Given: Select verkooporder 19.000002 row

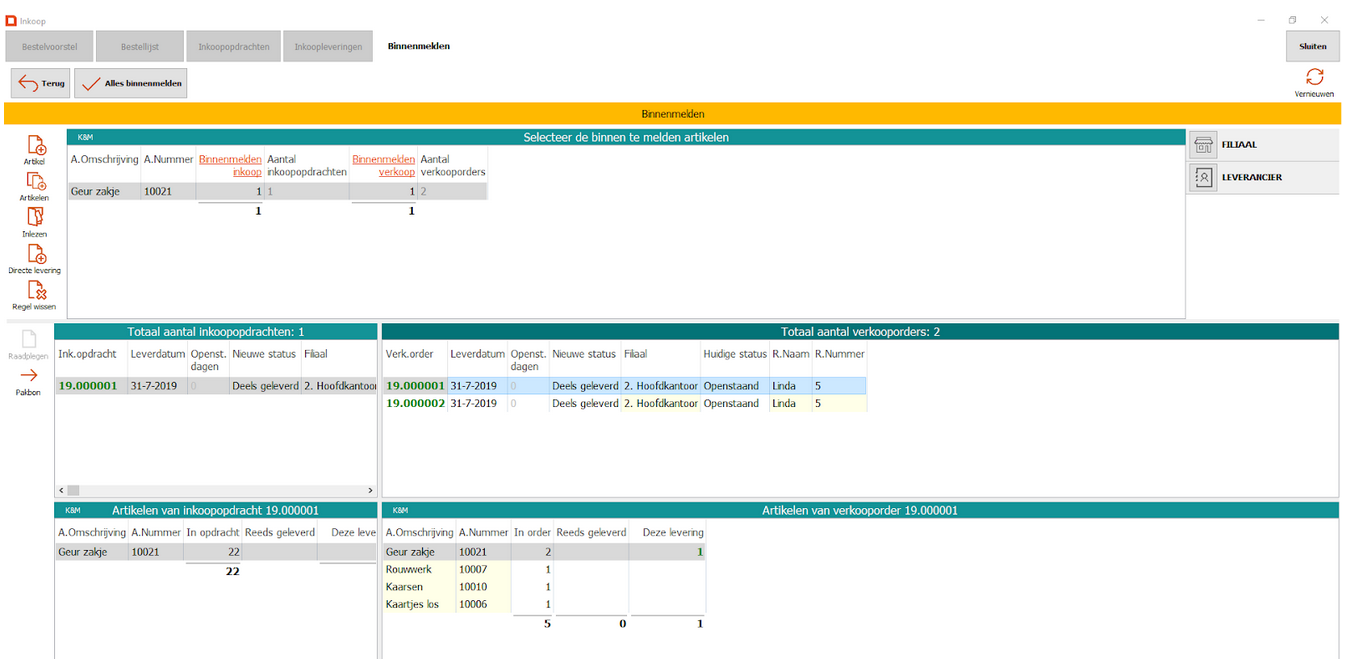Looking at the screenshot, I should 415,404.
